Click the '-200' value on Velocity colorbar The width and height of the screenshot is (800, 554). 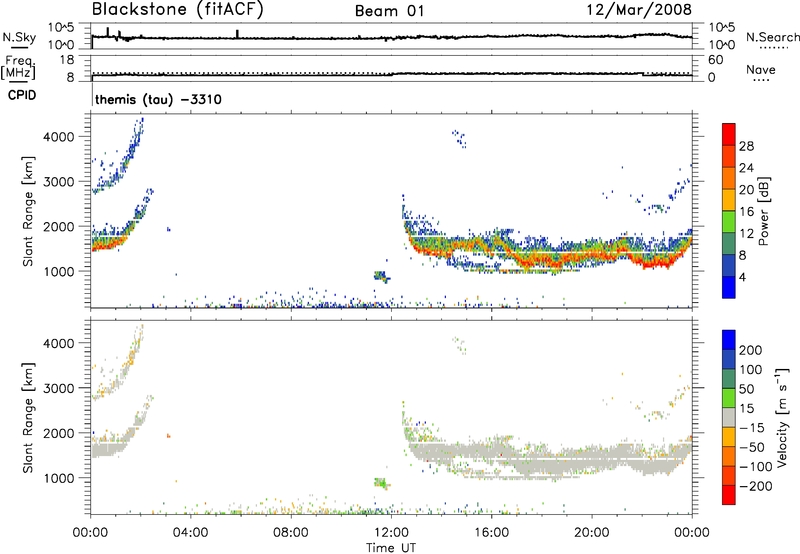point(755,486)
